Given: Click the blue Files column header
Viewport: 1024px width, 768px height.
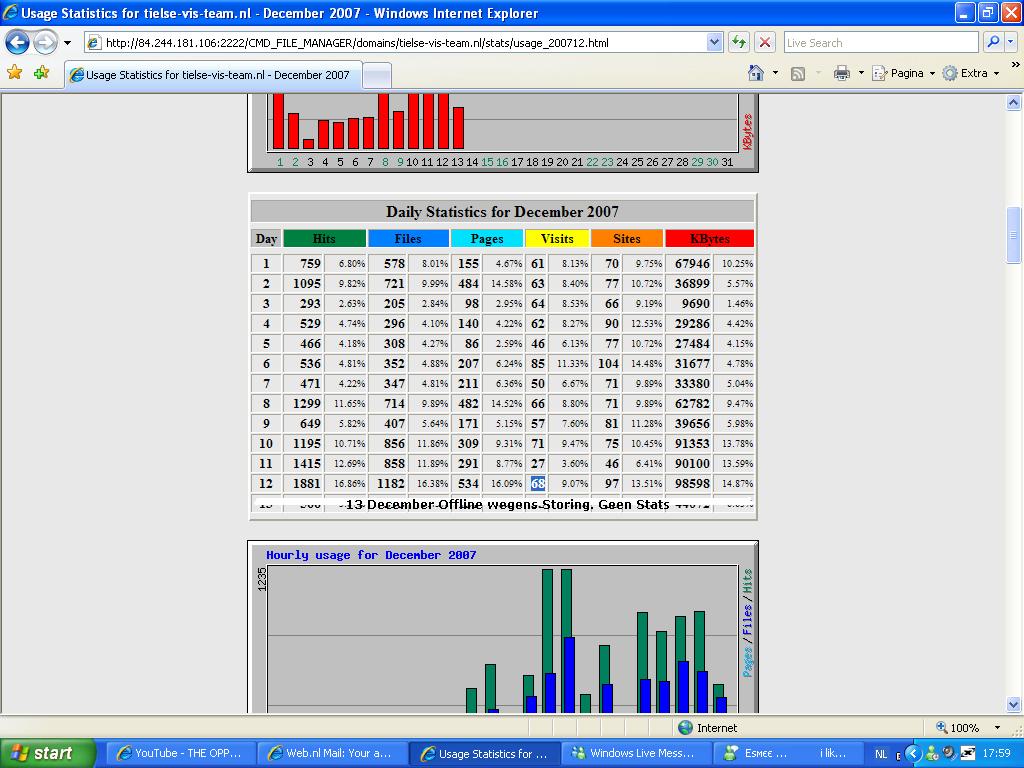Looking at the screenshot, I should [x=408, y=238].
